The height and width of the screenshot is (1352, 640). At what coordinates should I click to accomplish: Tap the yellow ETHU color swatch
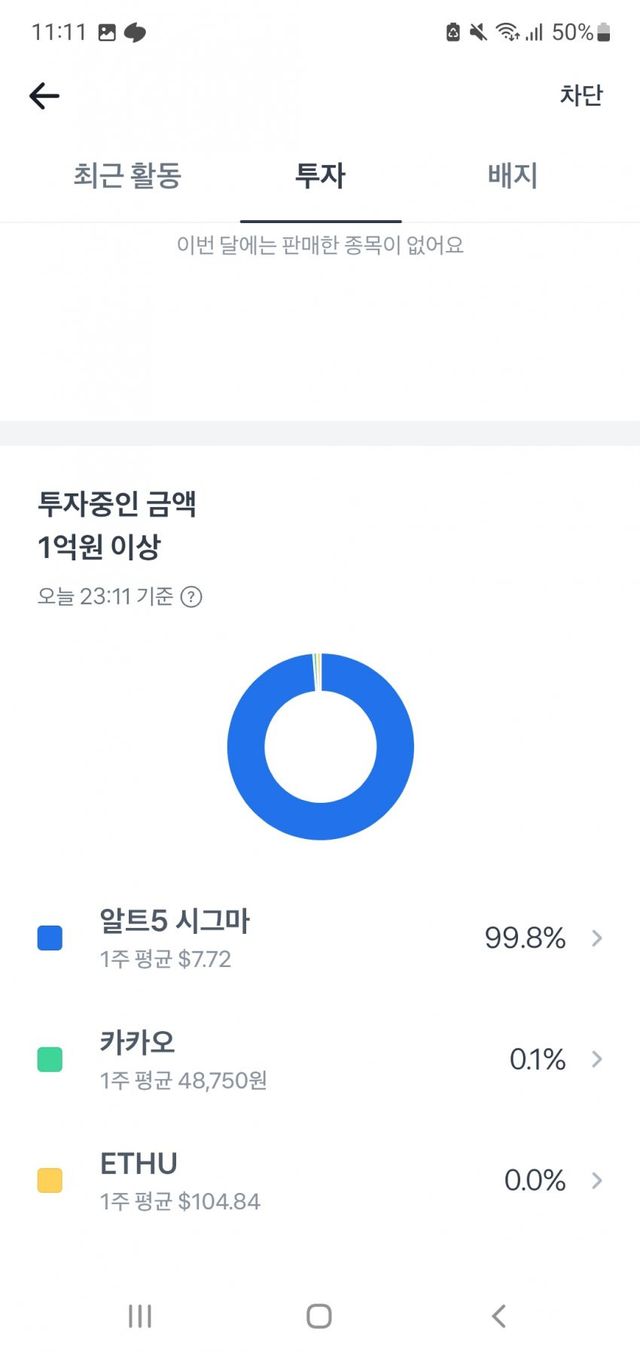[x=49, y=1180]
